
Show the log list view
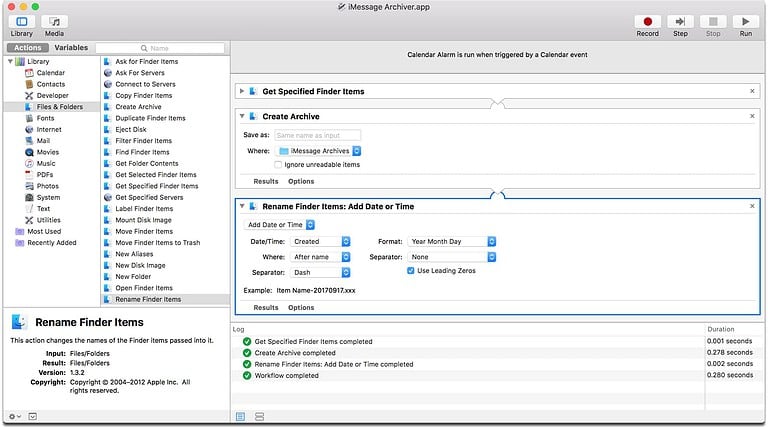(240, 416)
